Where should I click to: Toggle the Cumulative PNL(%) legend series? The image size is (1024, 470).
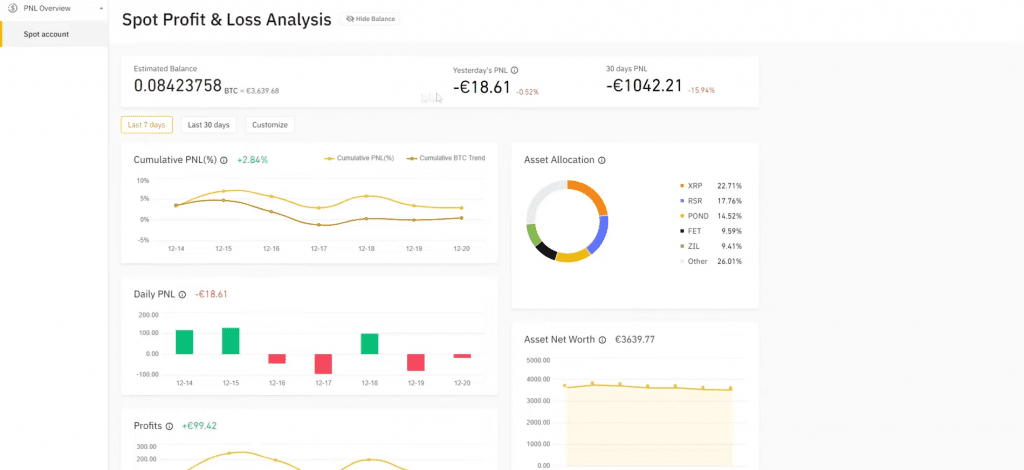(x=360, y=158)
